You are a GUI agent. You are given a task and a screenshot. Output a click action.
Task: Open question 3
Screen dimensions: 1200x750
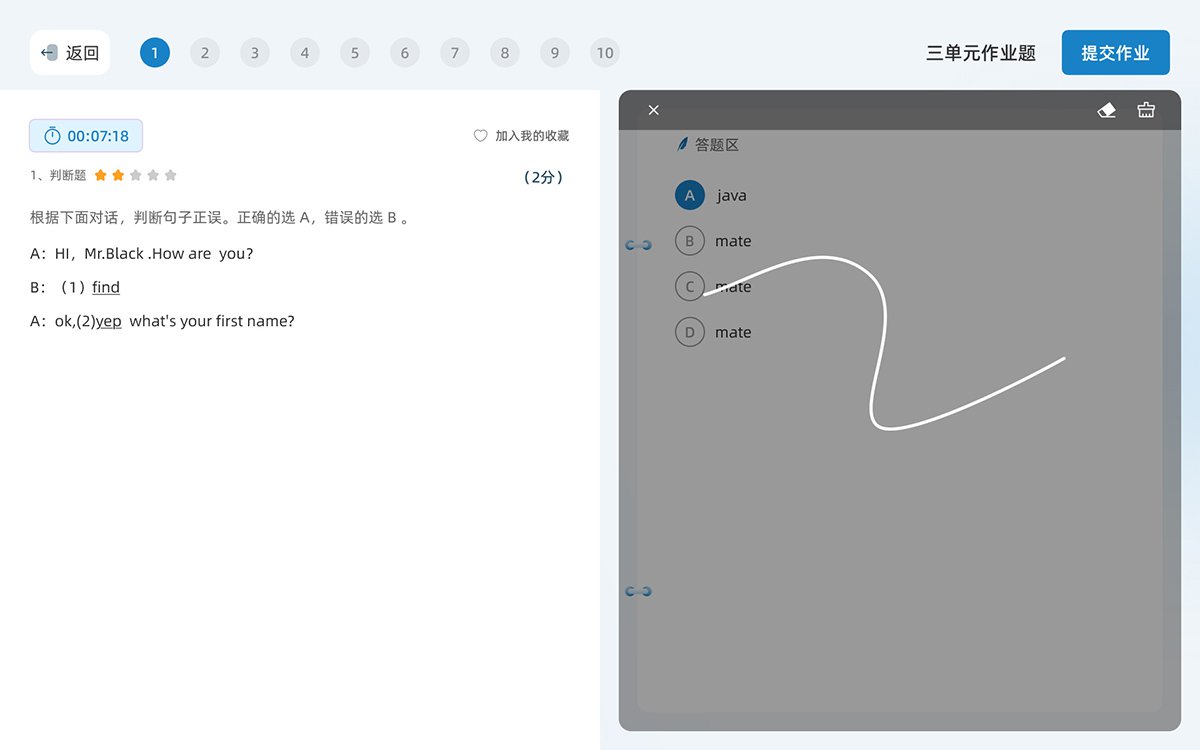(x=255, y=53)
